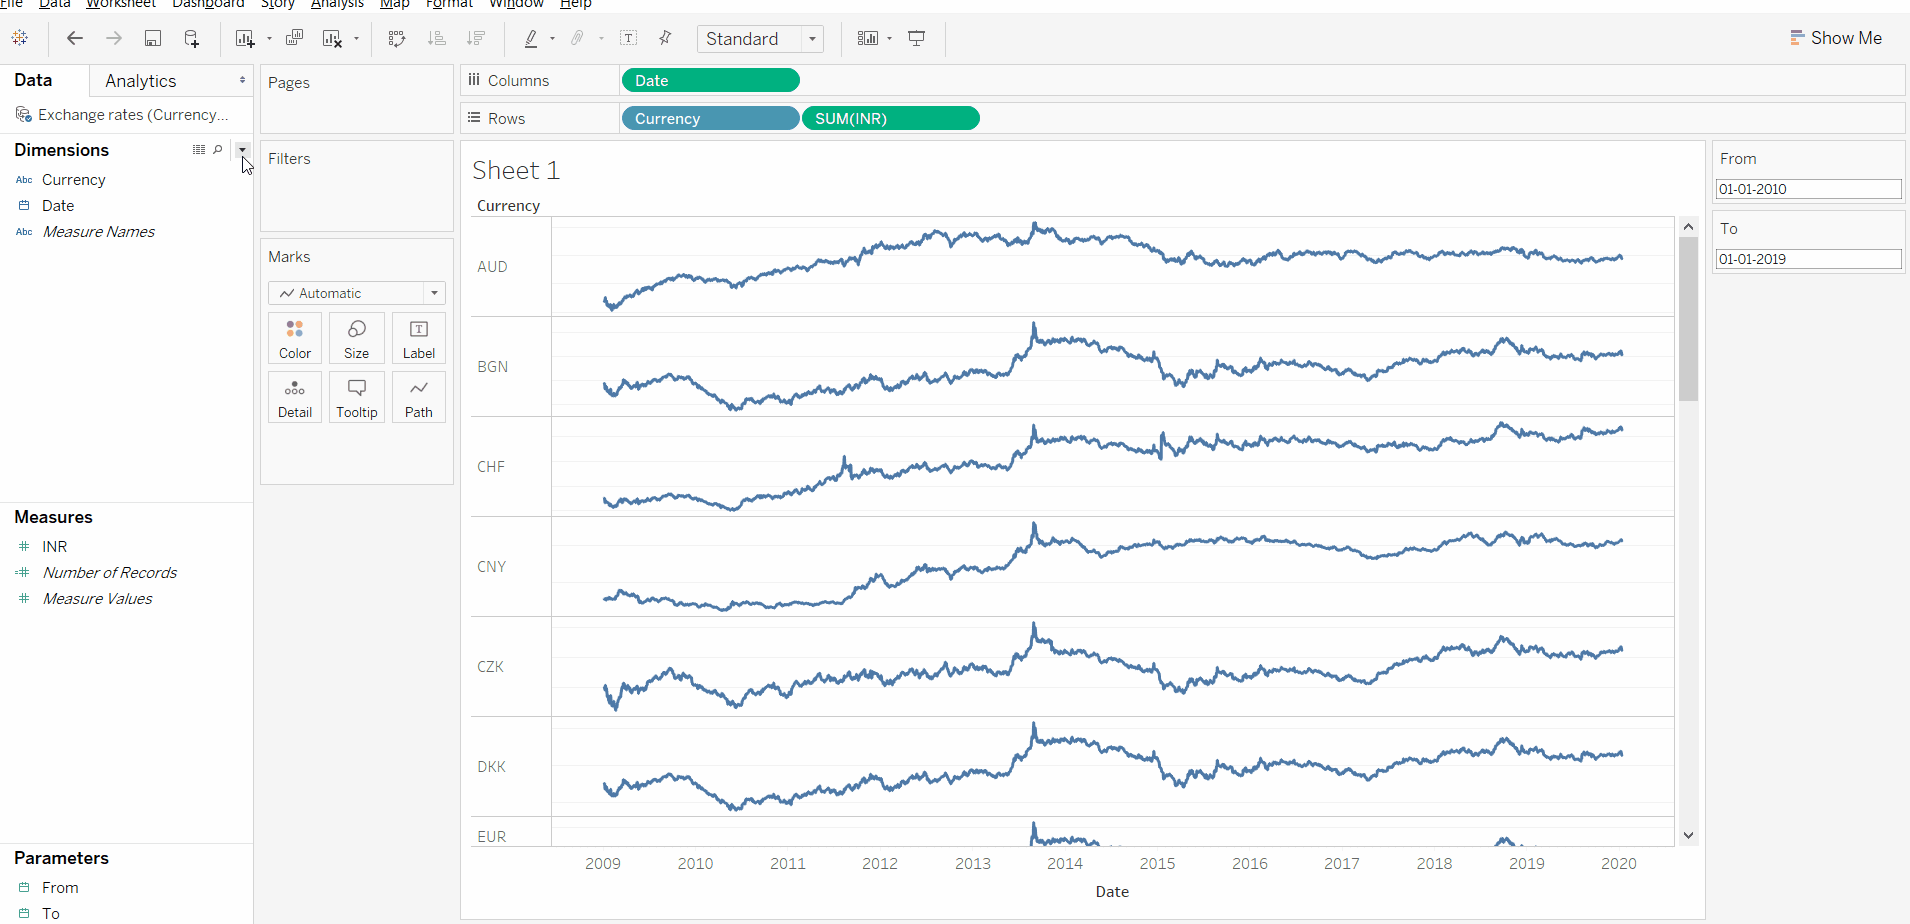Click the Size button in Marks card
Image resolution: width=1910 pixels, height=924 pixels.
pos(357,338)
